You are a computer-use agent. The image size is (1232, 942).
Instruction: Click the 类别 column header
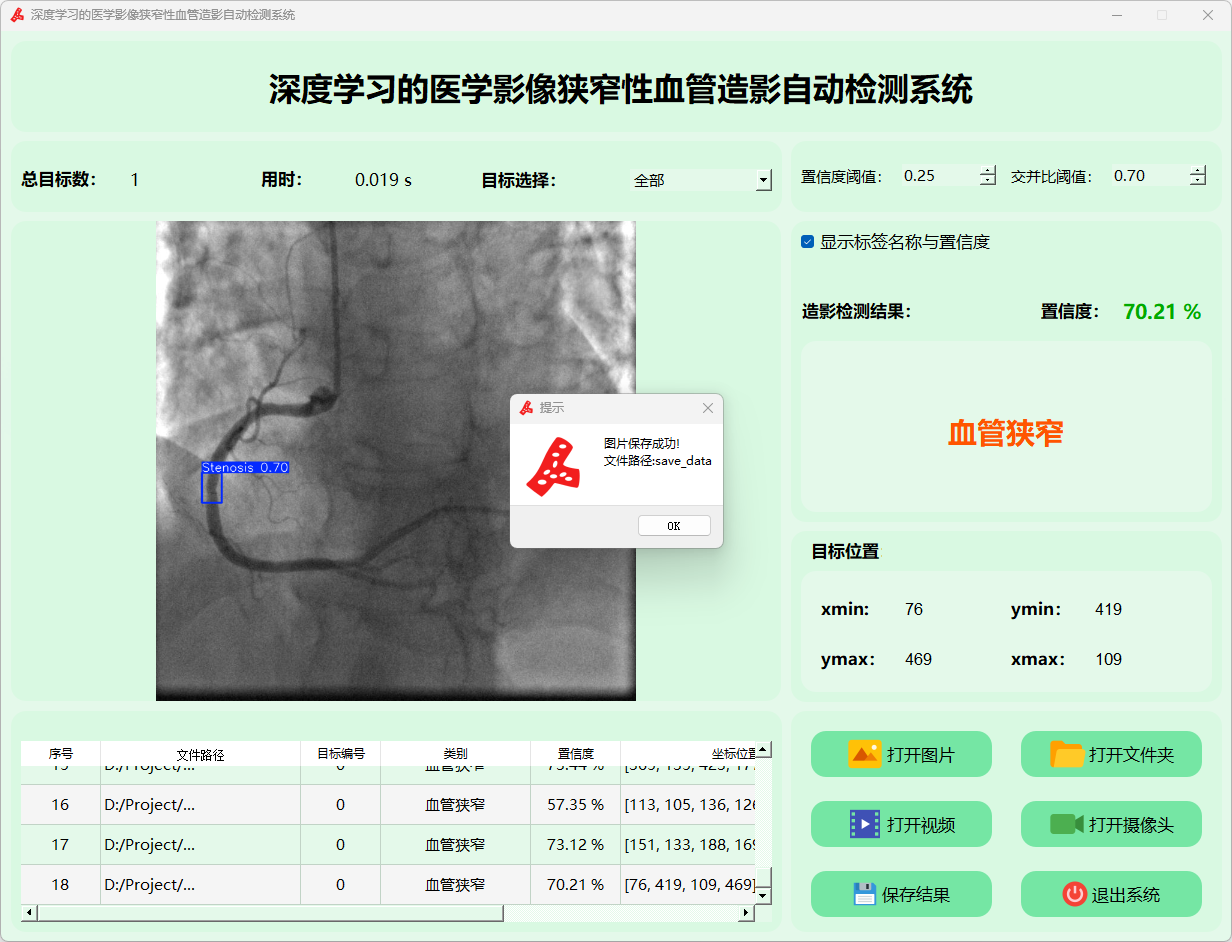pyautogui.click(x=455, y=754)
